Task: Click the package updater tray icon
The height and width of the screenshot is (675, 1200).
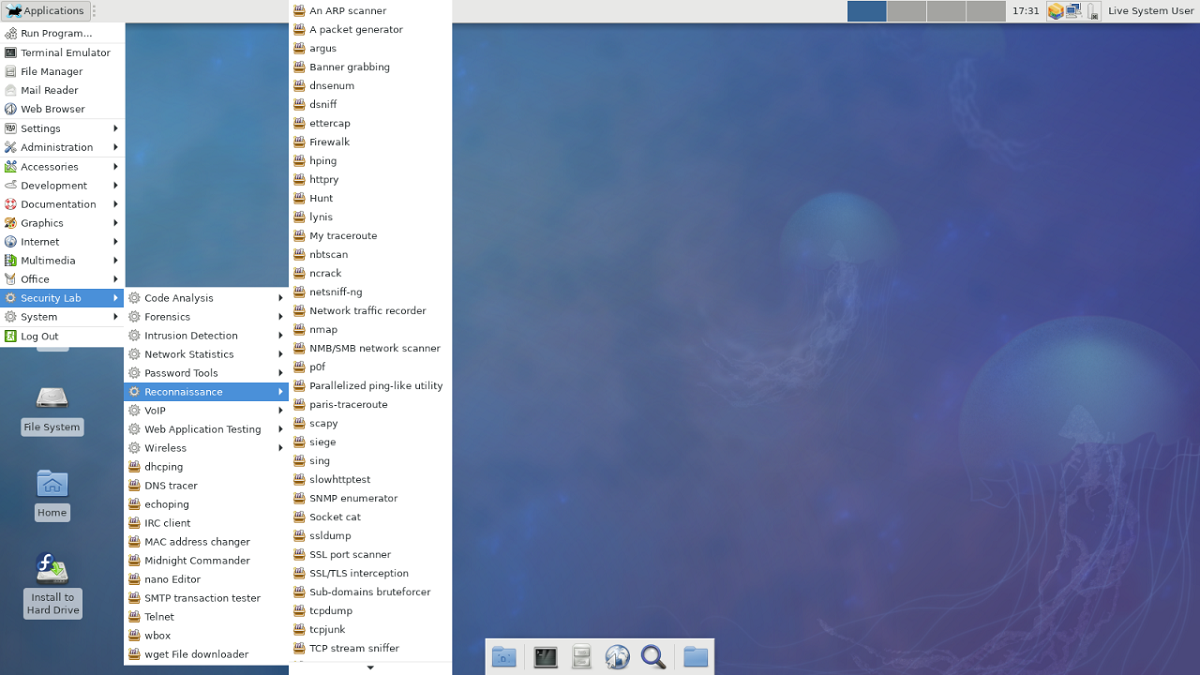Action: coord(1055,11)
